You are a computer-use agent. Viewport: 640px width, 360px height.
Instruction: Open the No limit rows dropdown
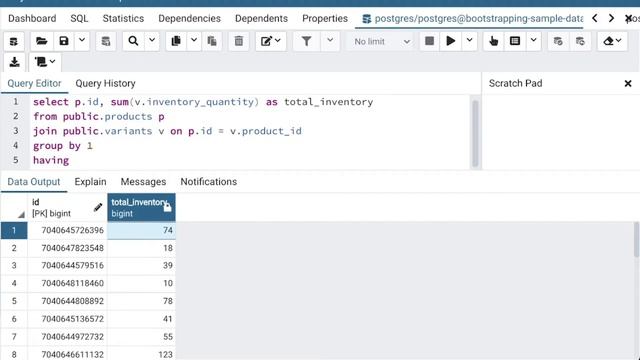pos(381,41)
